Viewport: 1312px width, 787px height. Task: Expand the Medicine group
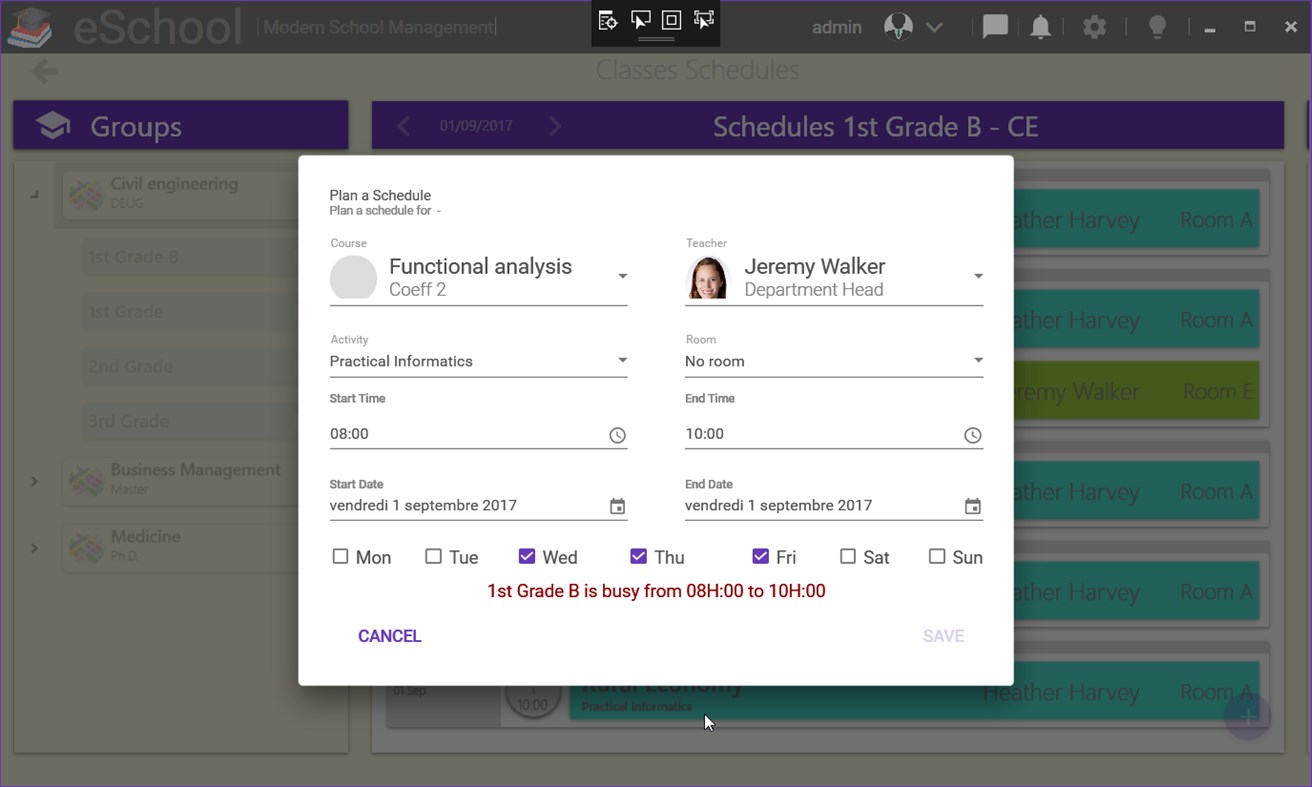point(34,546)
